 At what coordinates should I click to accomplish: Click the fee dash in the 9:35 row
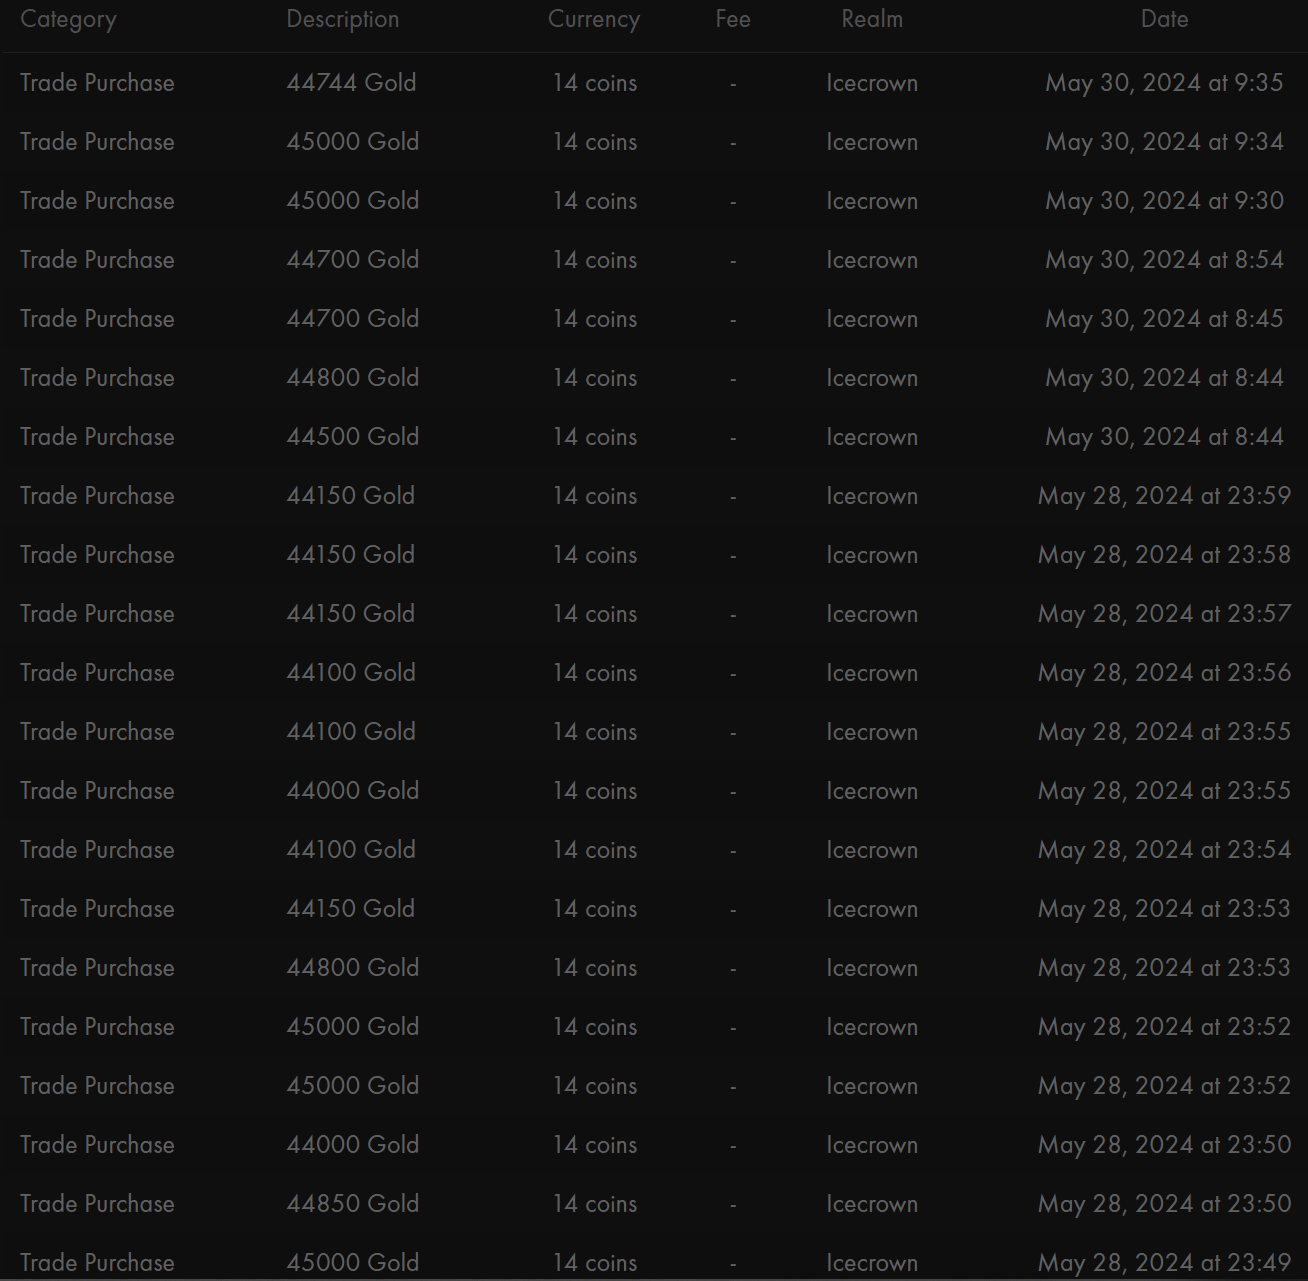pyautogui.click(x=733, y=85)
